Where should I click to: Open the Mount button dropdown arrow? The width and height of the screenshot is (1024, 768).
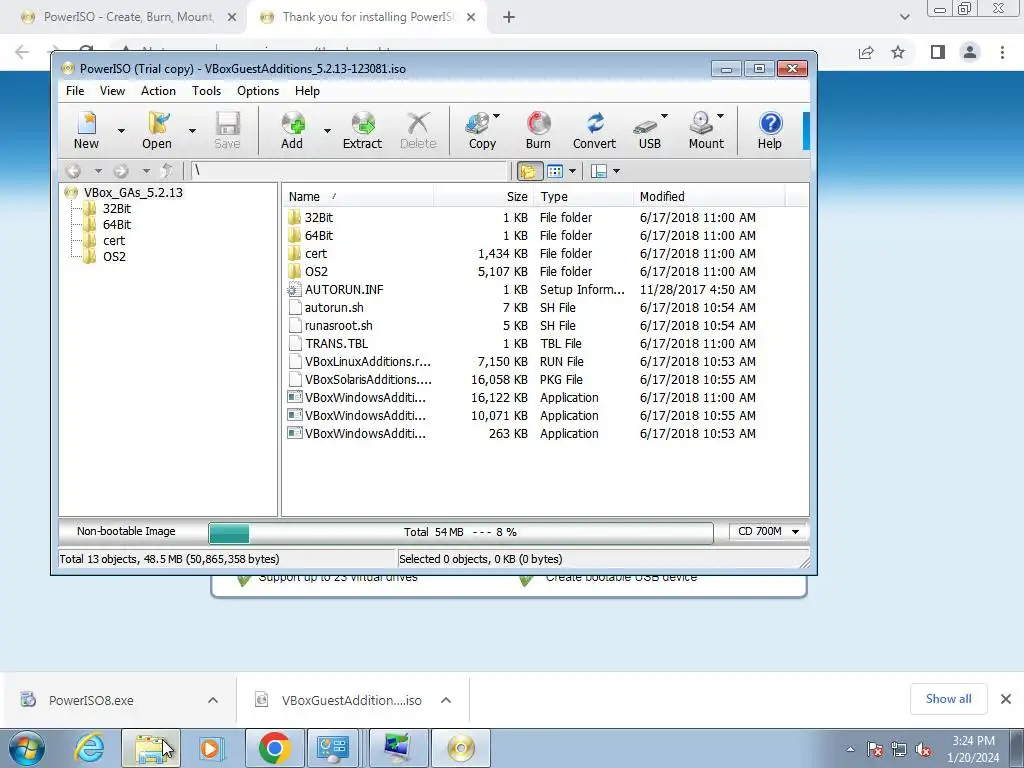(x=720, y=116)
